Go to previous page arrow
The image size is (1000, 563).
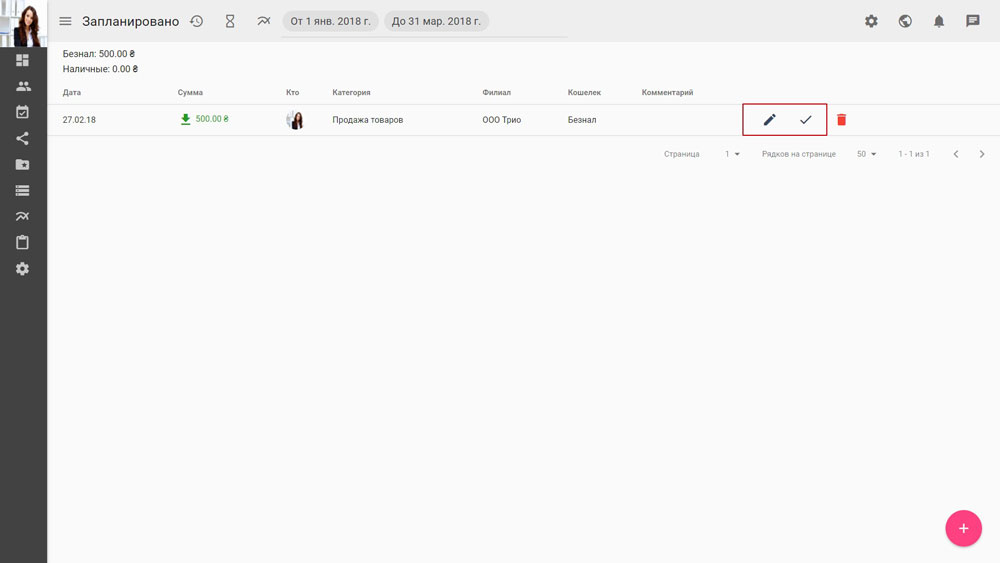pos(955,154)
